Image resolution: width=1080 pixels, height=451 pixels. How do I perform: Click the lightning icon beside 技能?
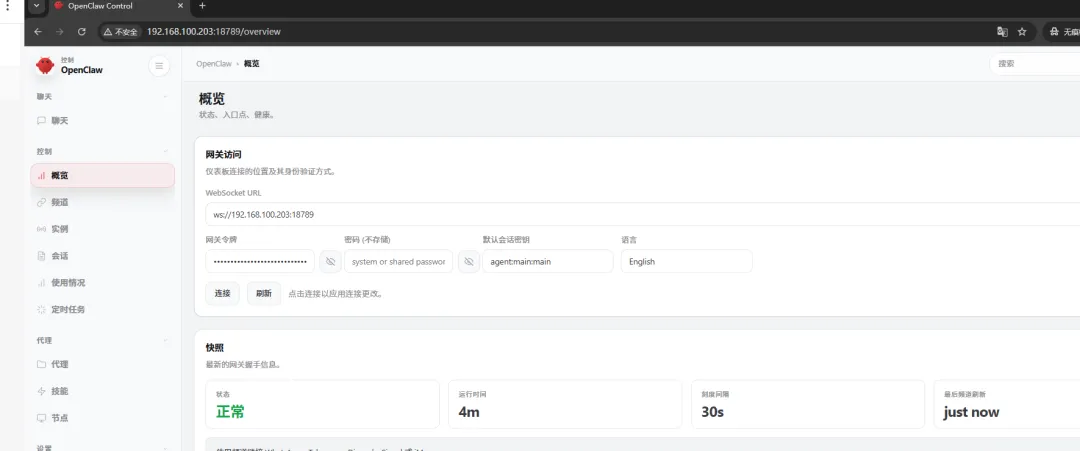[x=41, y=391]
